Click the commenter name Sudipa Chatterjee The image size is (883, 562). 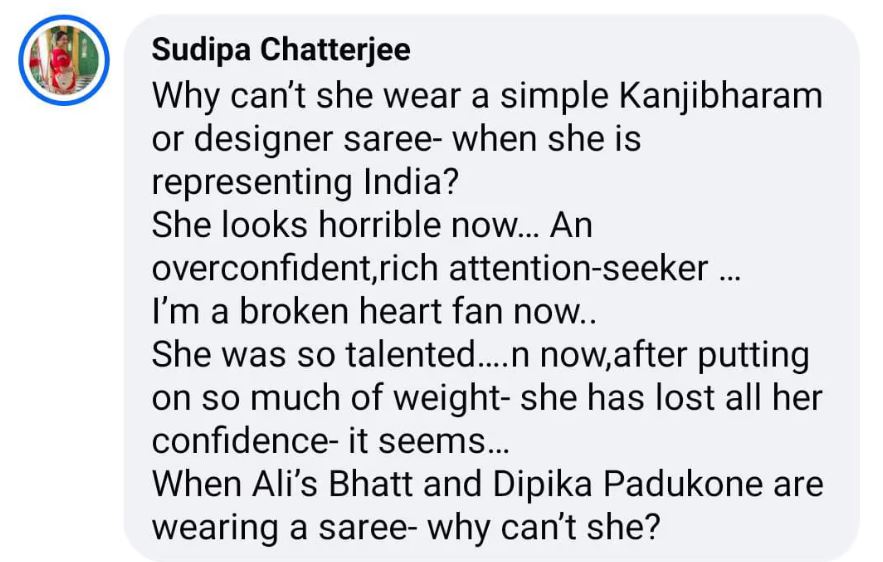[281, 49]
